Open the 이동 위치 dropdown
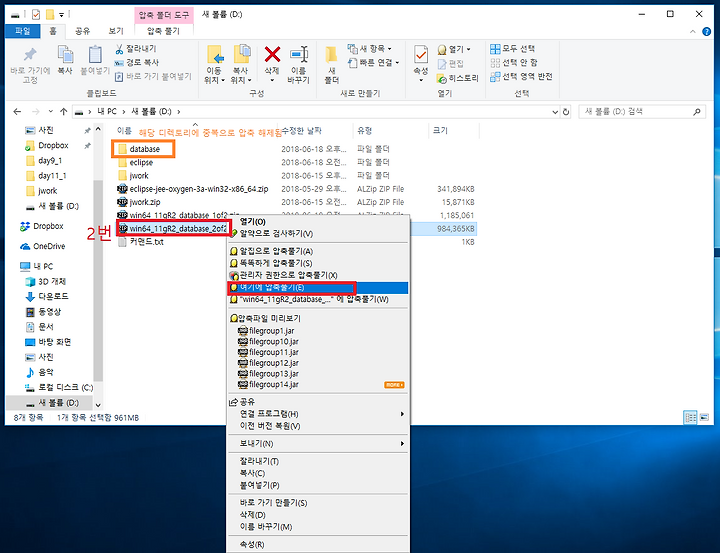 point(214,75)
